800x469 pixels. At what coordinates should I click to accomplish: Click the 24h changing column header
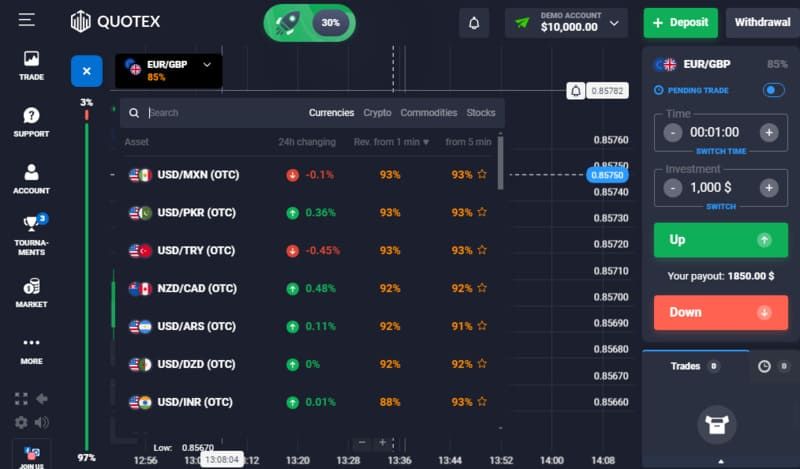coord(307,142)
